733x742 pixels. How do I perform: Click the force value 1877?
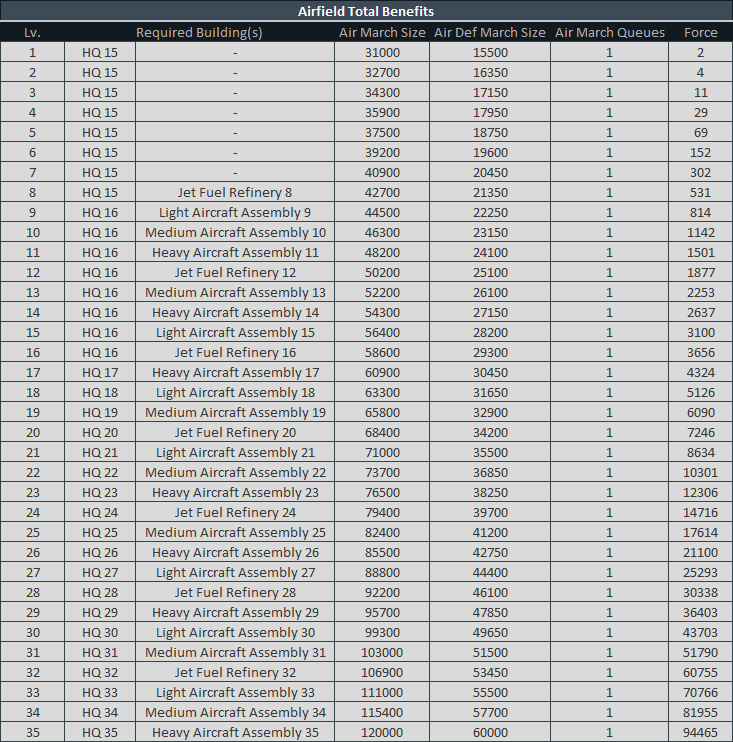click(700, 272)
